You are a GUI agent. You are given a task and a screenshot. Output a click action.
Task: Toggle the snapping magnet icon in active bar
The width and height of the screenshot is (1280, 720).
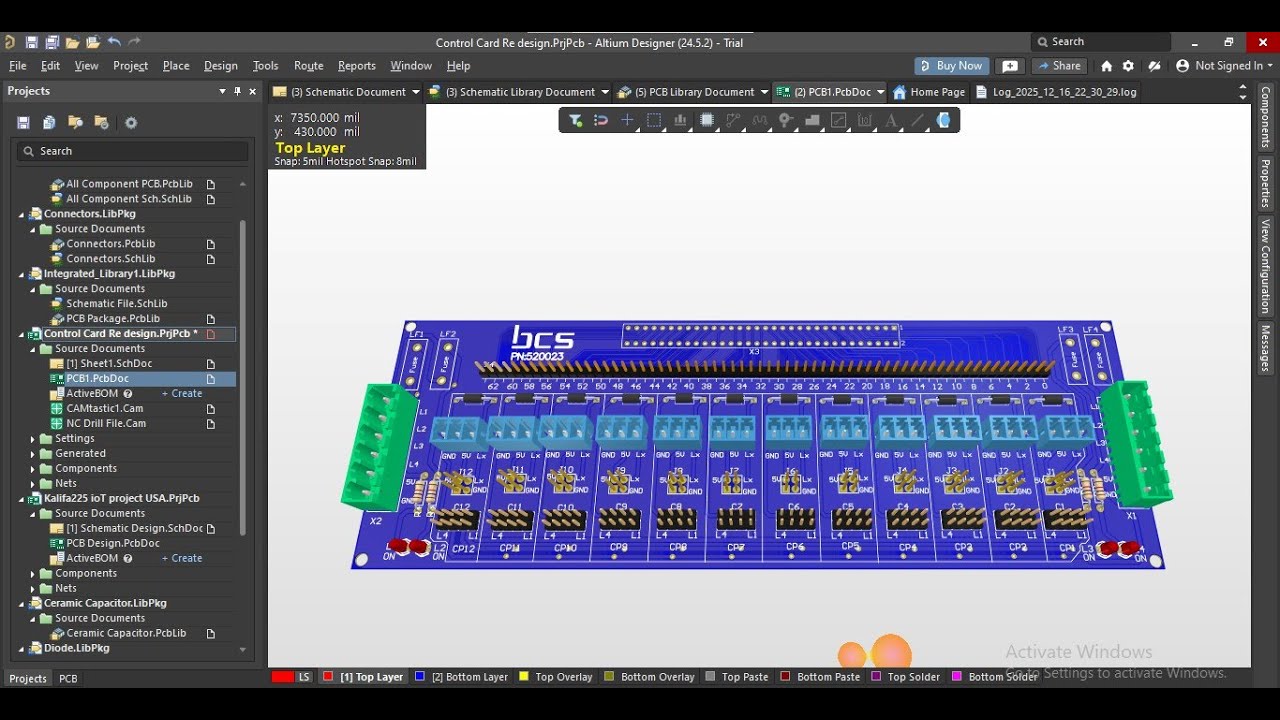pos(601,120)
